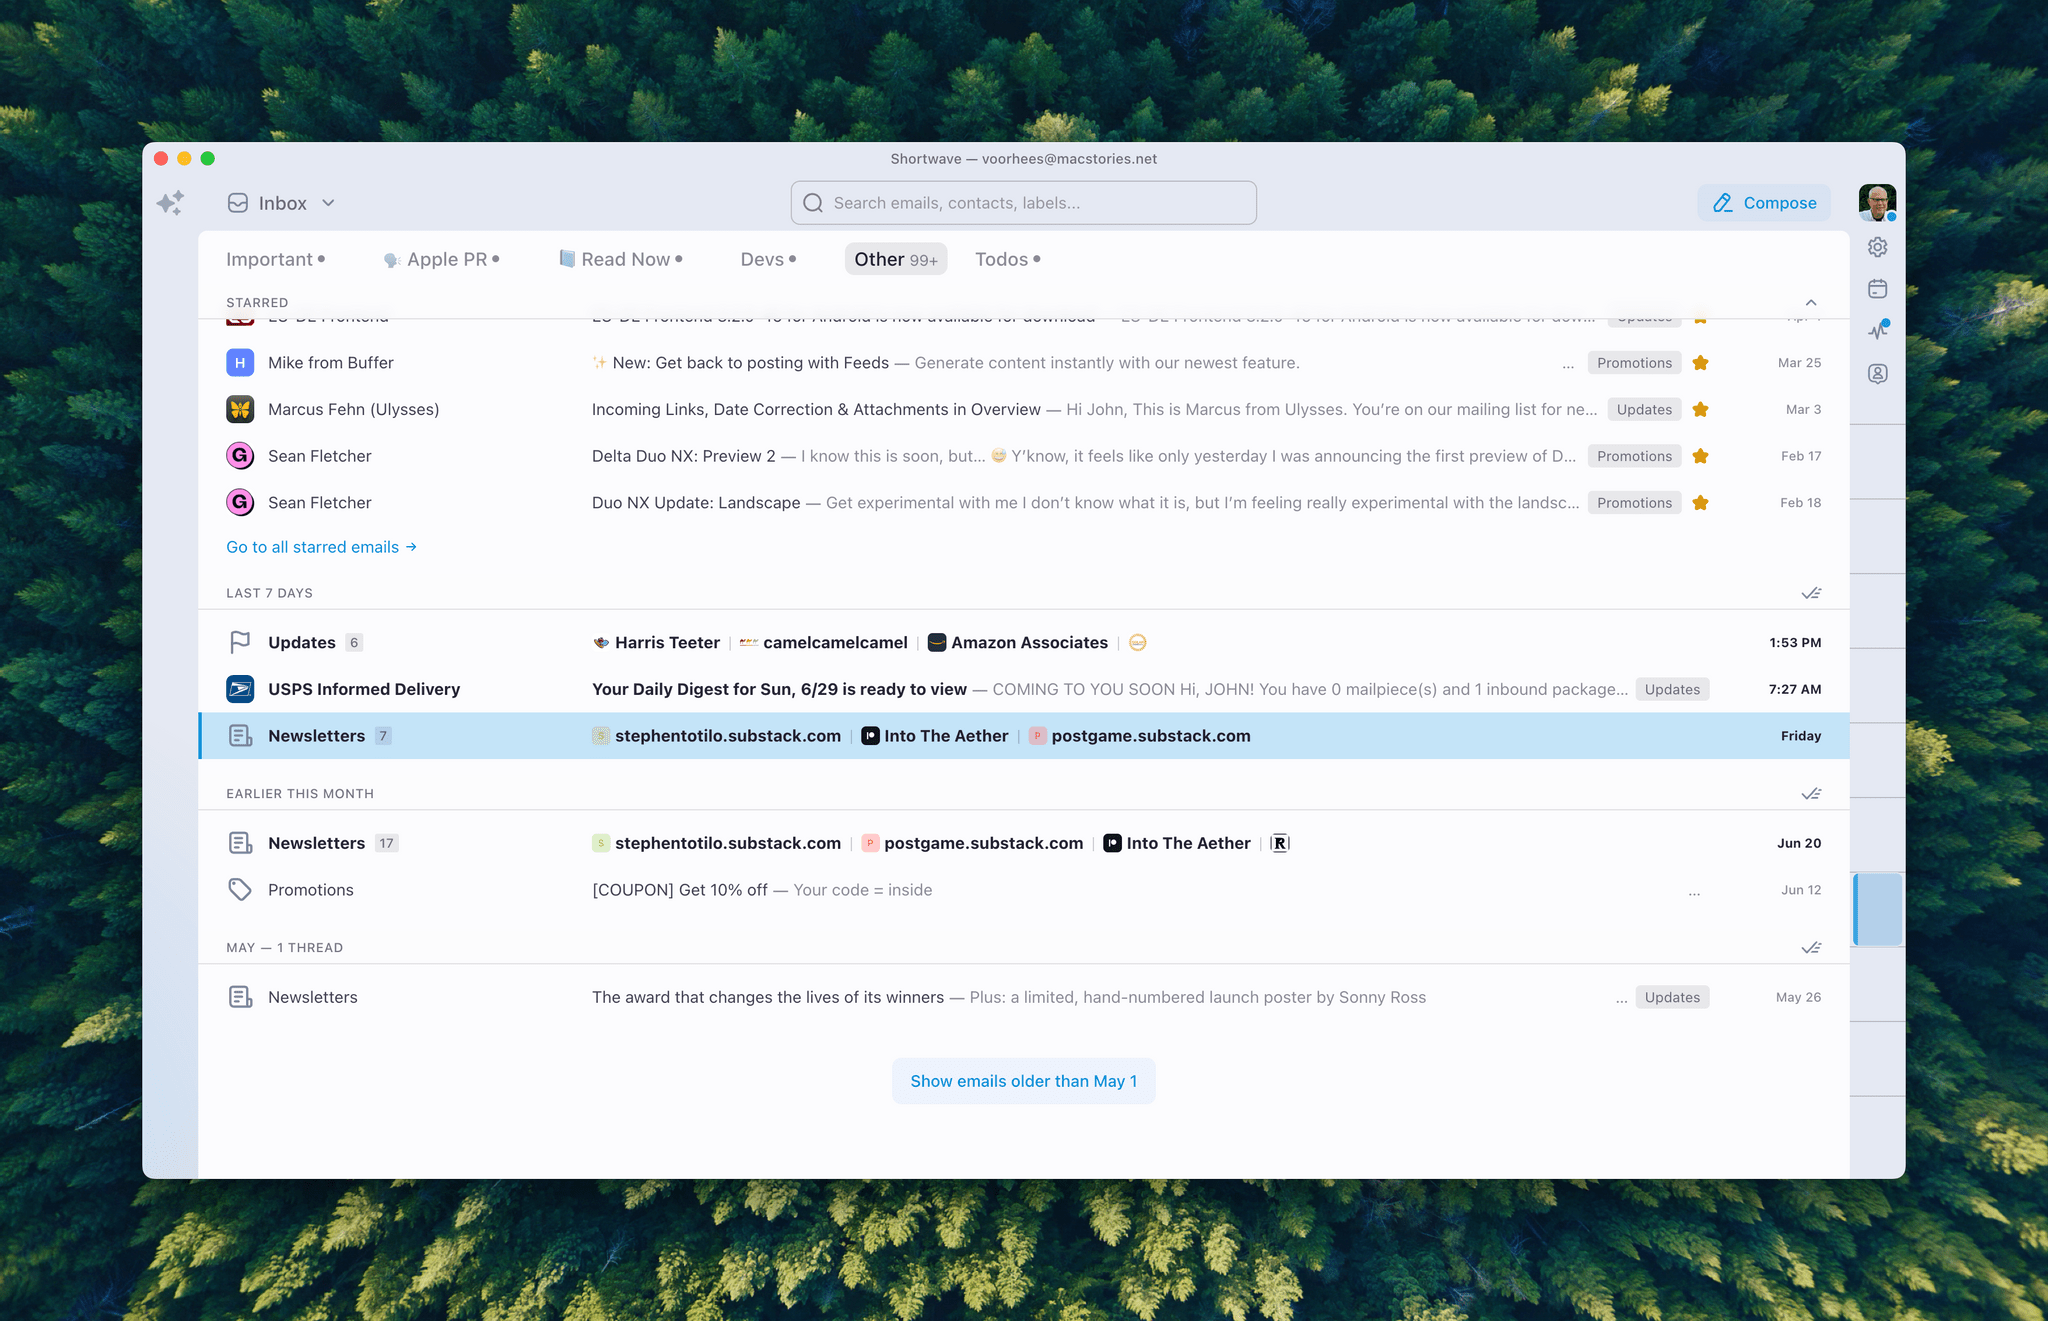Viewport: 2048px width, 1321px height.
Task: Switch to the Todos tab
Action: tap(1008, 259)
